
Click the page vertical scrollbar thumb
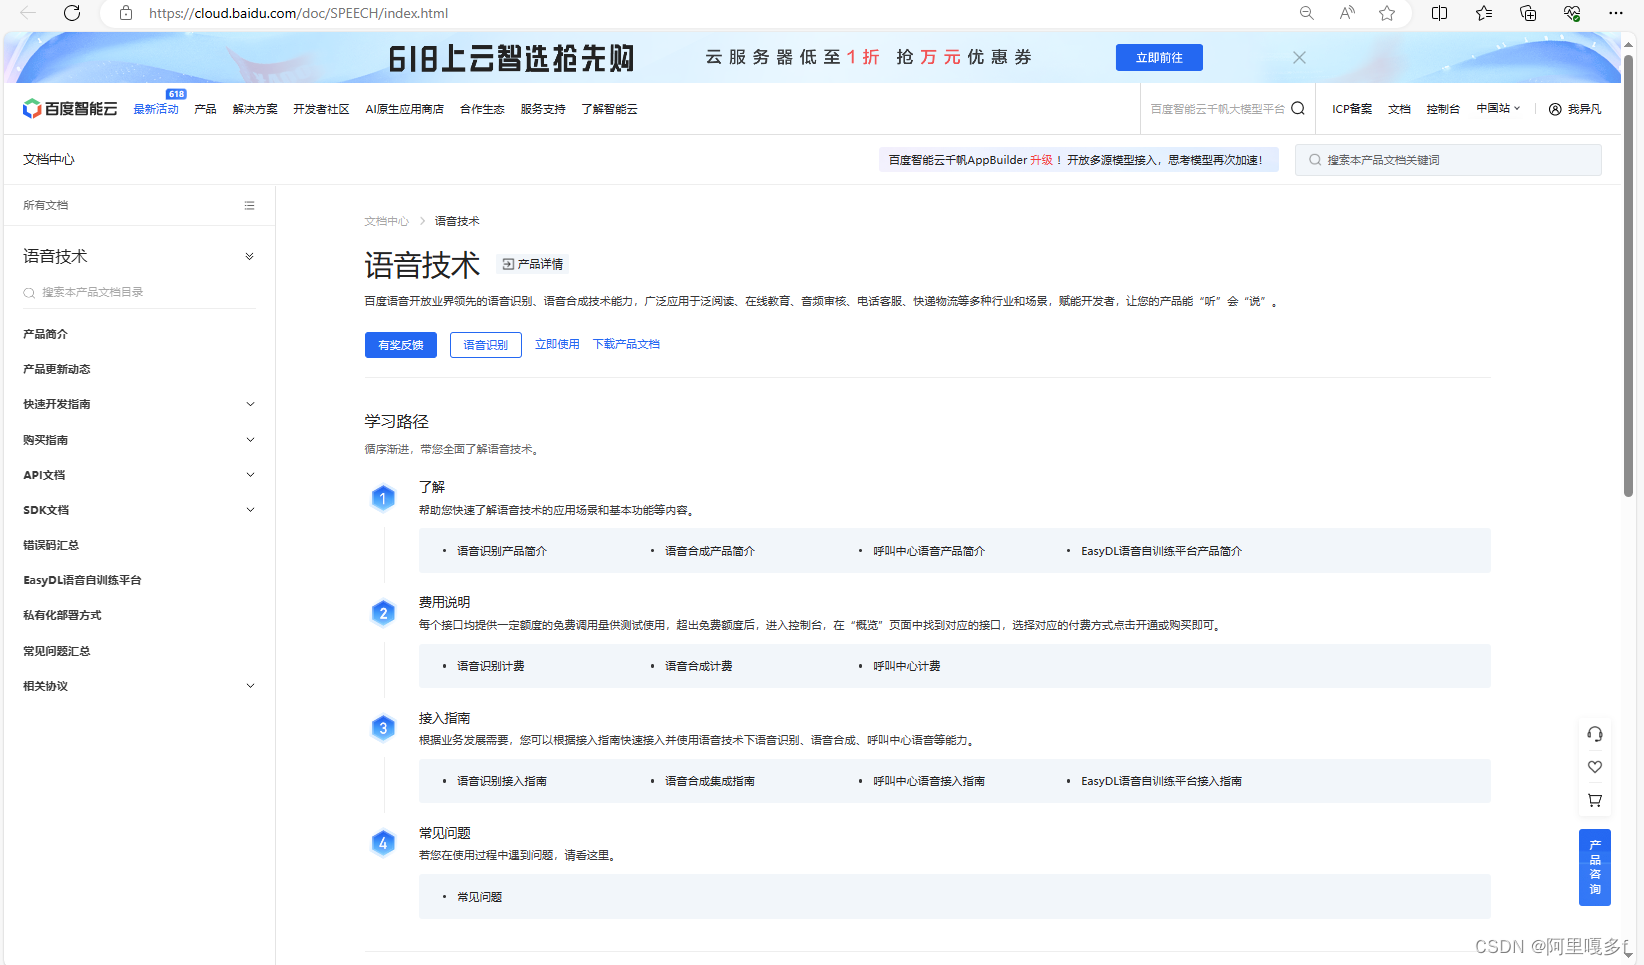pyautogui.click(x=1629, y=275)
